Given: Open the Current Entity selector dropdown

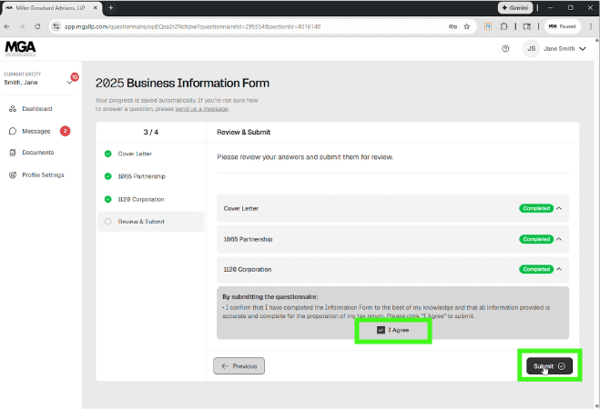Looking at the screenshot, I should pyautogui.click(x=69, y=82).
